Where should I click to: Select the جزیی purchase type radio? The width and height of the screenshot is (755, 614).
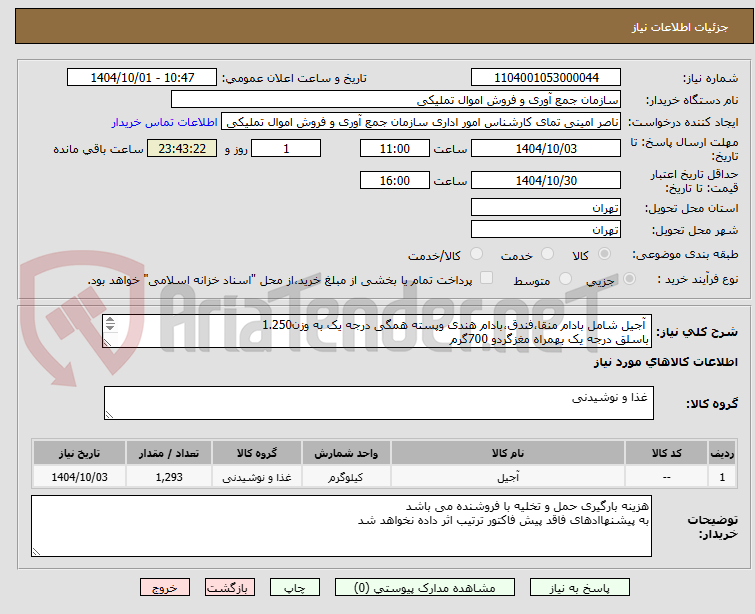(x=629, y=279)
